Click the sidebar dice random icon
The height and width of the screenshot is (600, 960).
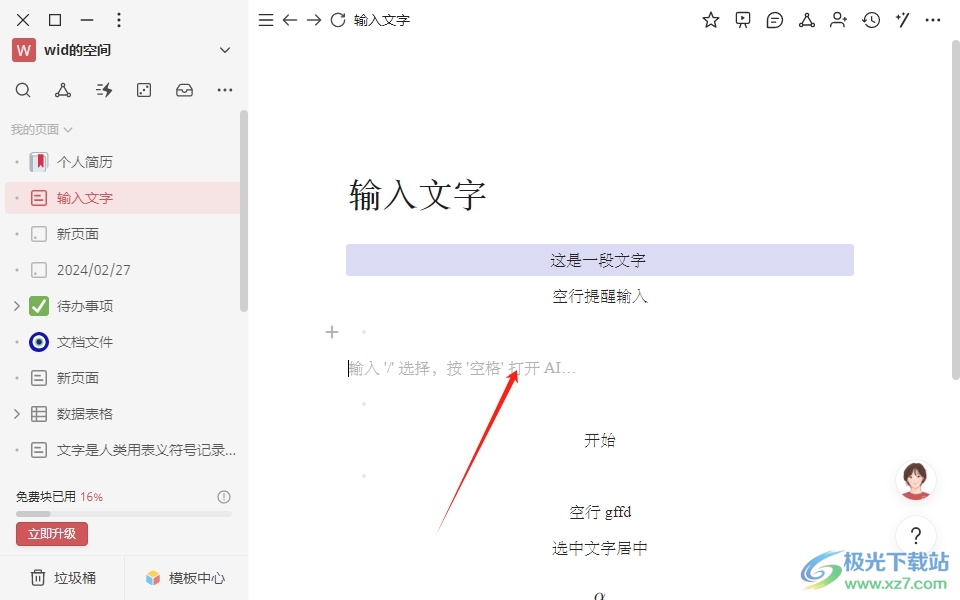(x=144, y=91)
